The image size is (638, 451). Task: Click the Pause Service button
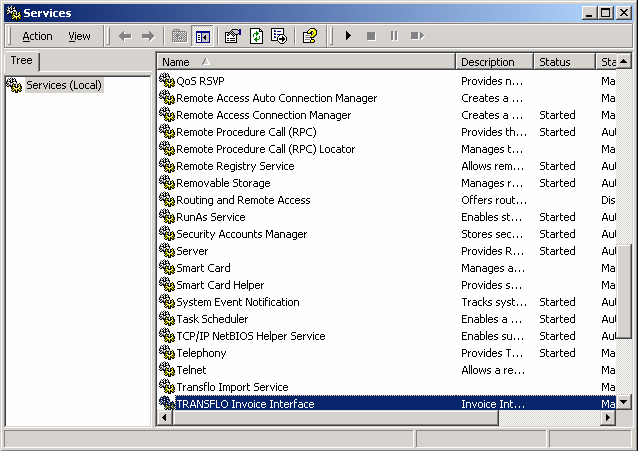(x=394, y=36)
